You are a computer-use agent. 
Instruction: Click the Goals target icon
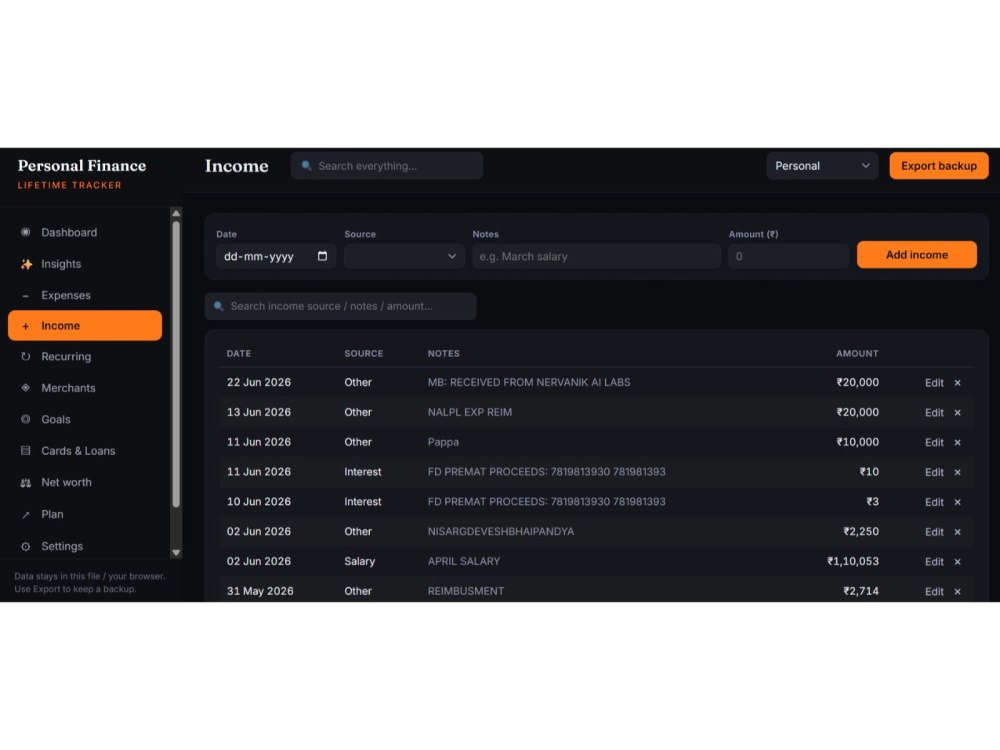[x=26, y=419]
